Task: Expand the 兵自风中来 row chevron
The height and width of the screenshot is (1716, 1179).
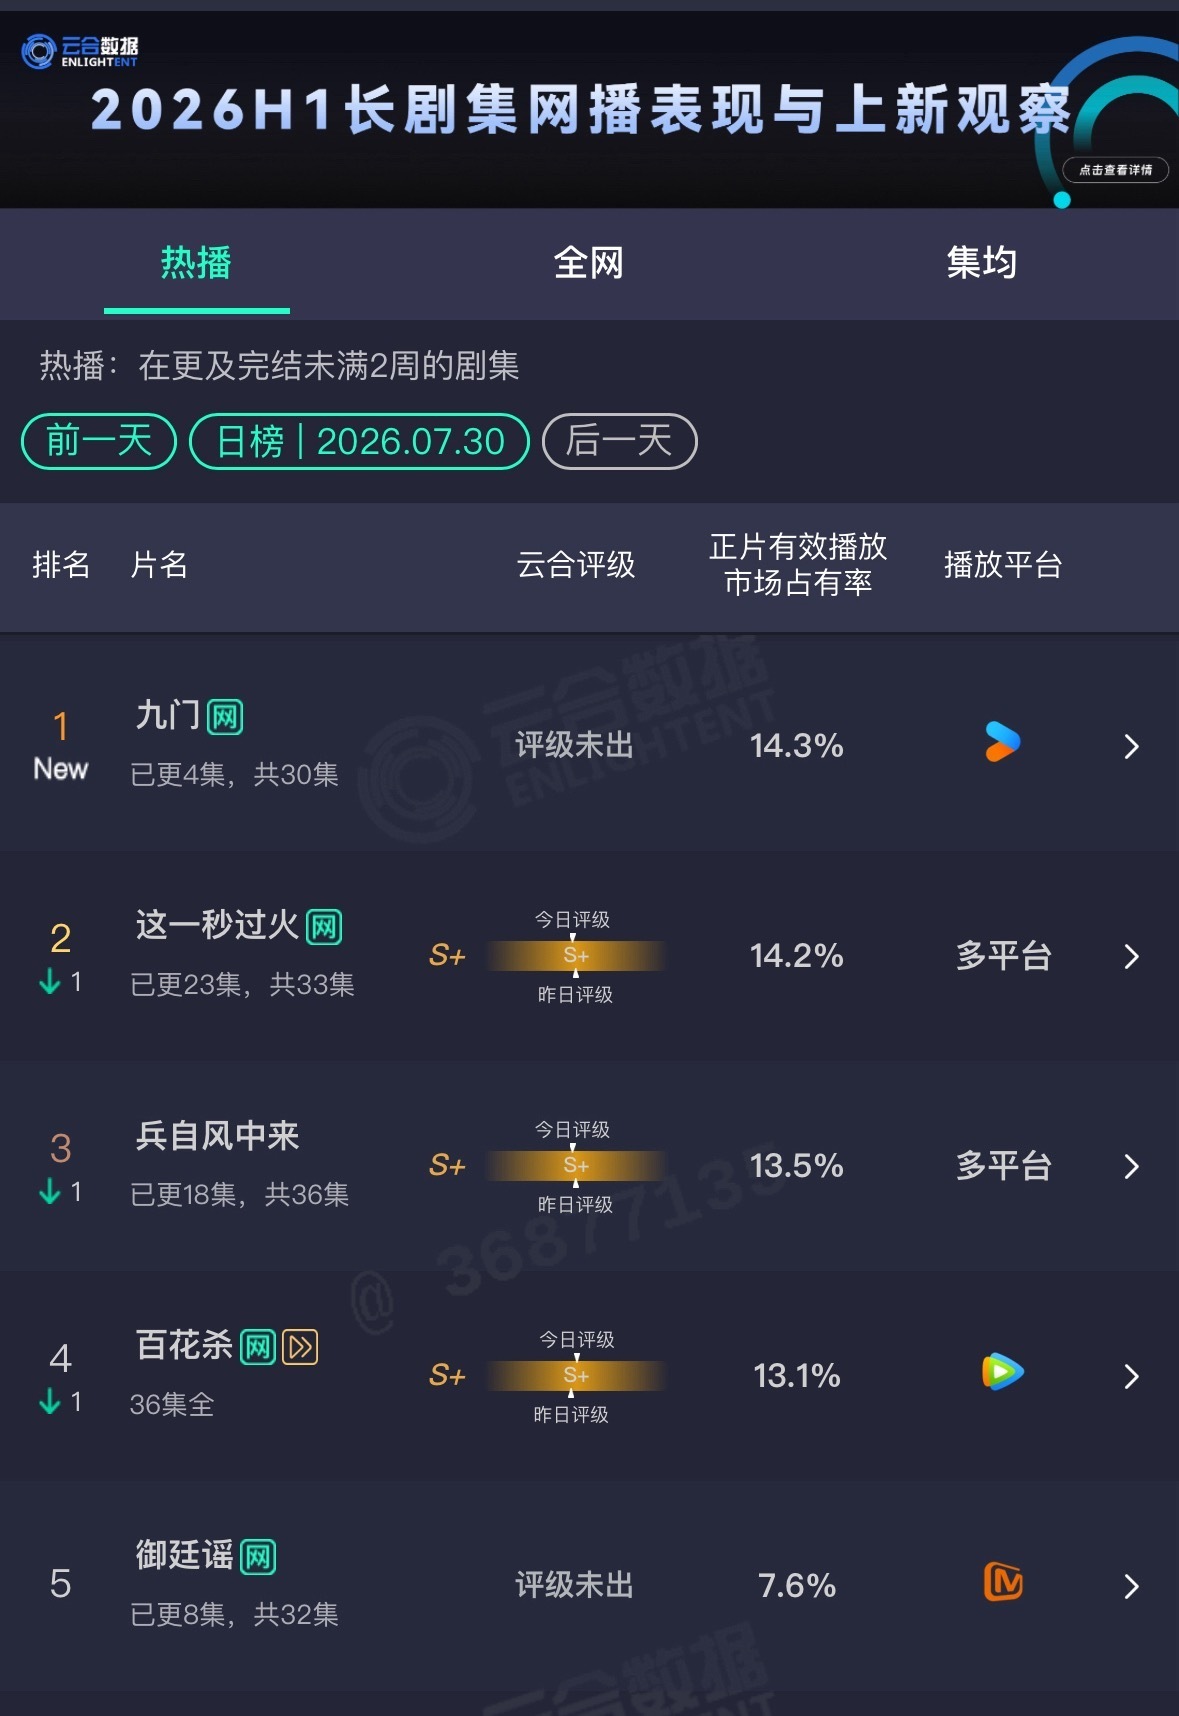Action: (x=1131, y=1166)
